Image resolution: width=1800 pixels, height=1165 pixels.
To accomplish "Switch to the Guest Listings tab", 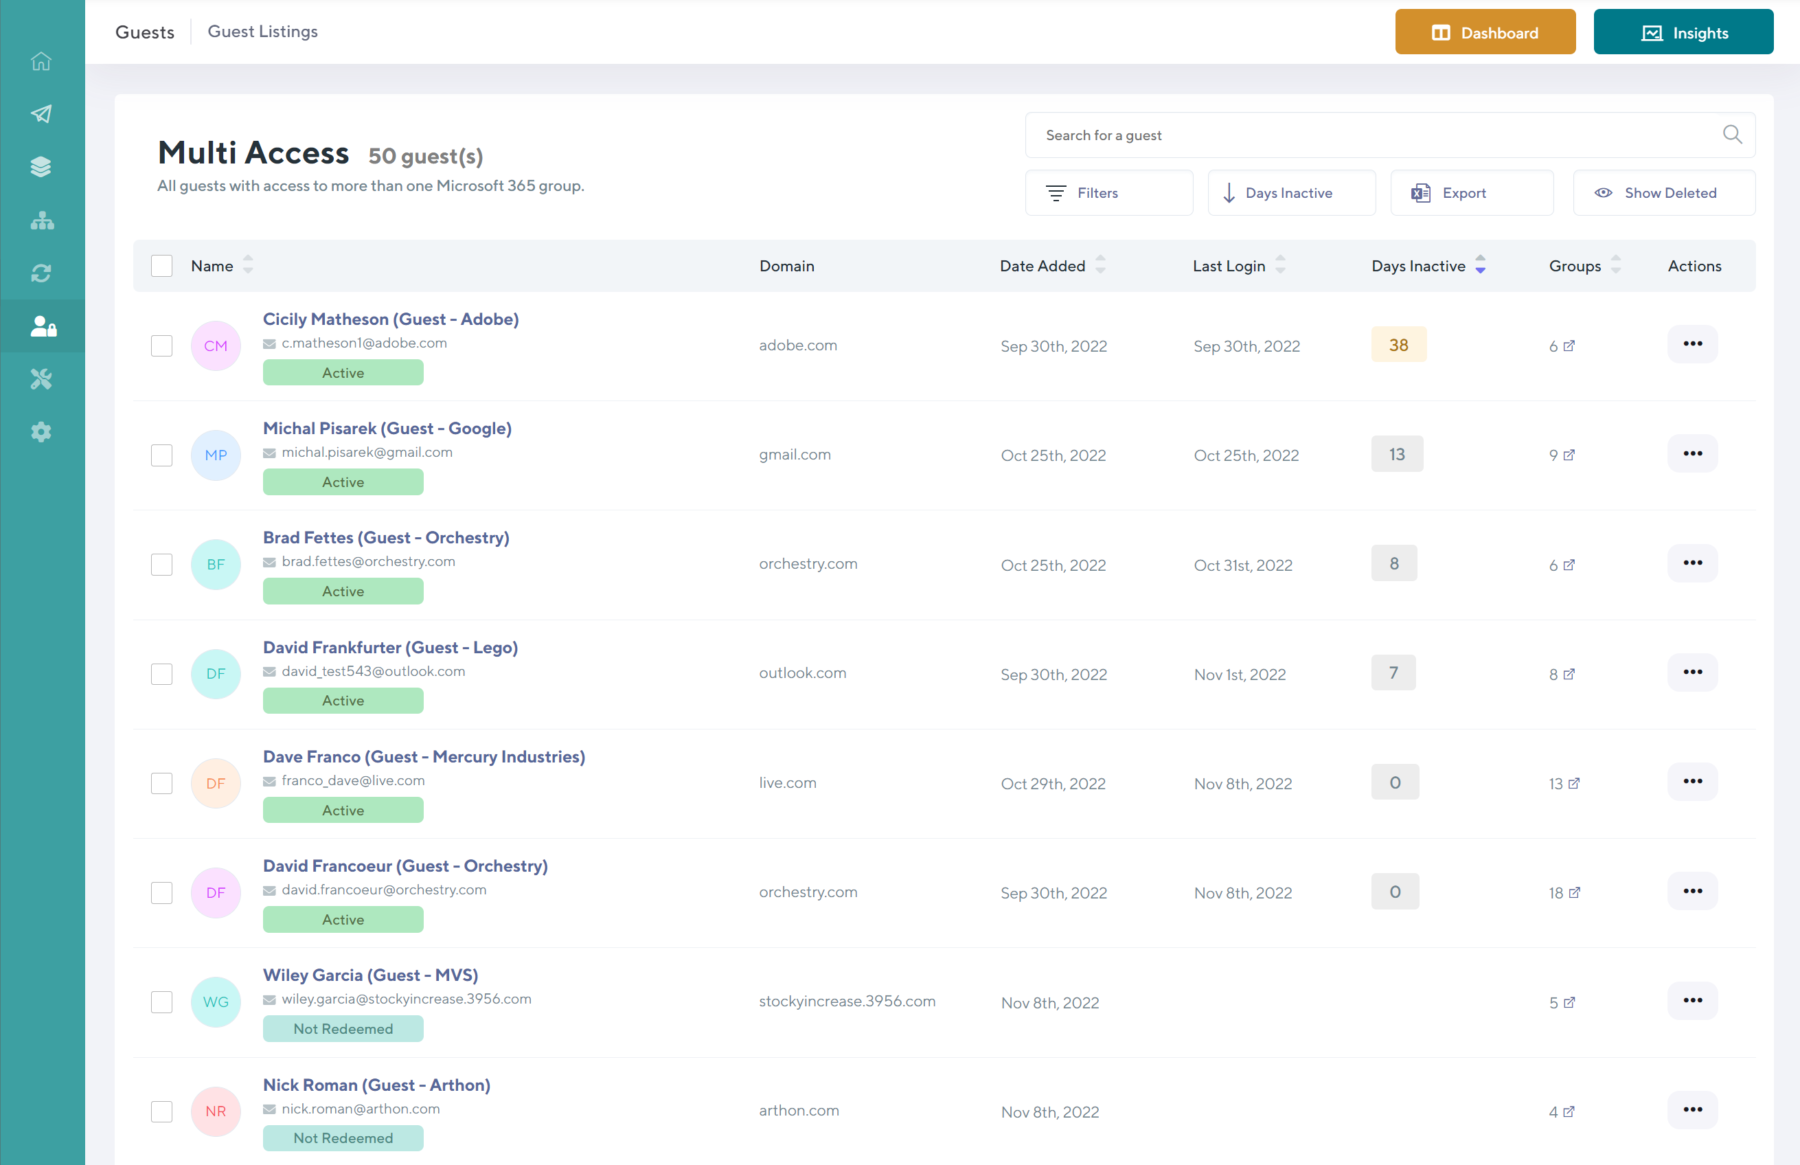I will [262, 31].
